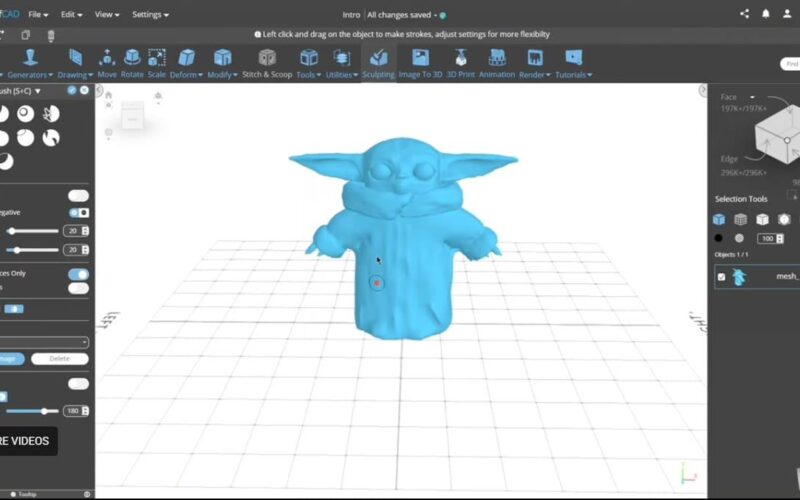Adjust the slider next to the 180 value
The height and width of the screenshot is (500, 800).
point(44,411)
